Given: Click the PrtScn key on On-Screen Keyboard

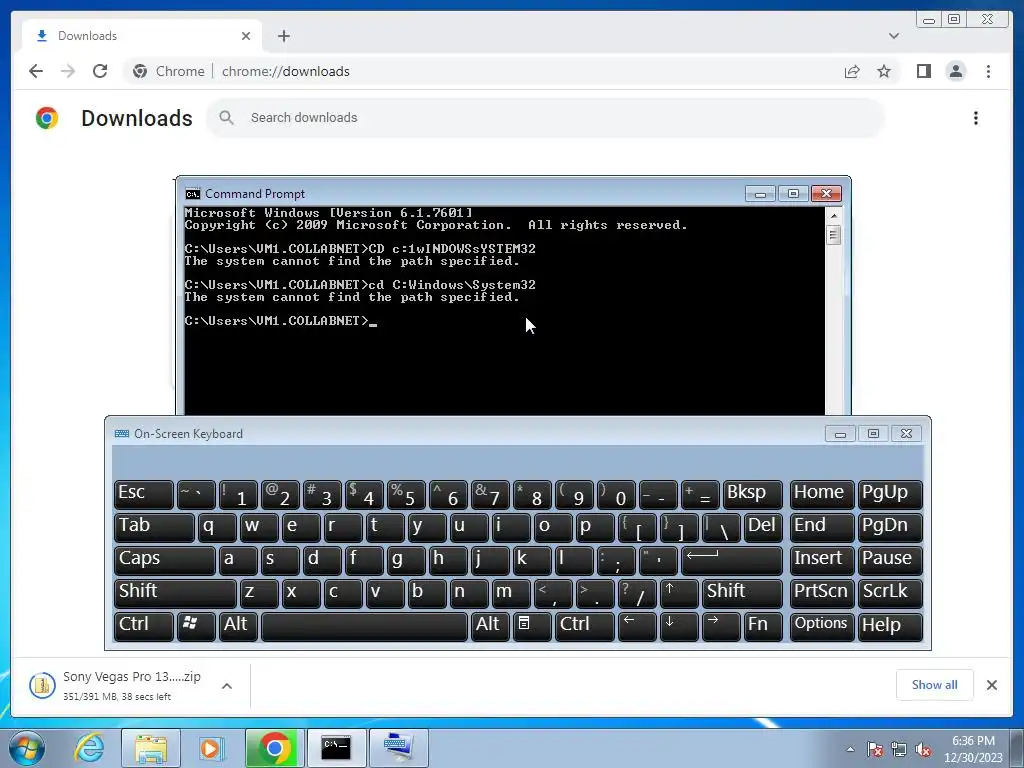Looking at the screenshot, I should click(x=822, y=593).
